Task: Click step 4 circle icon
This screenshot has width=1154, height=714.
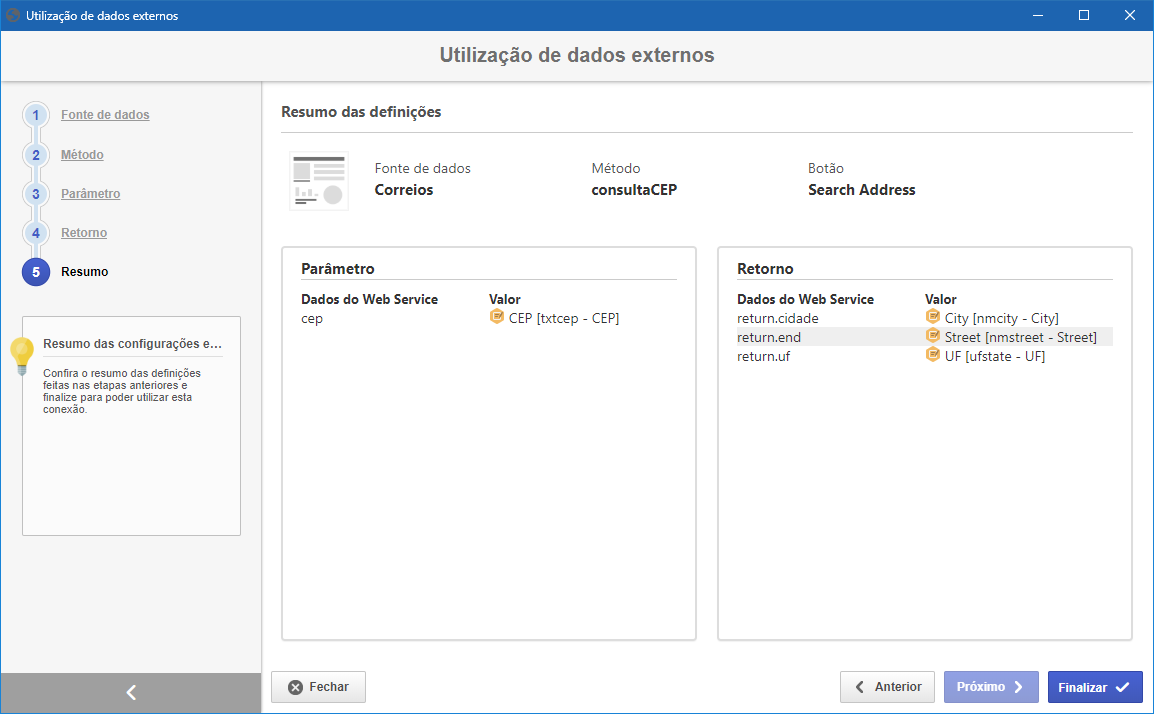Action: click(x=35, y=233)
